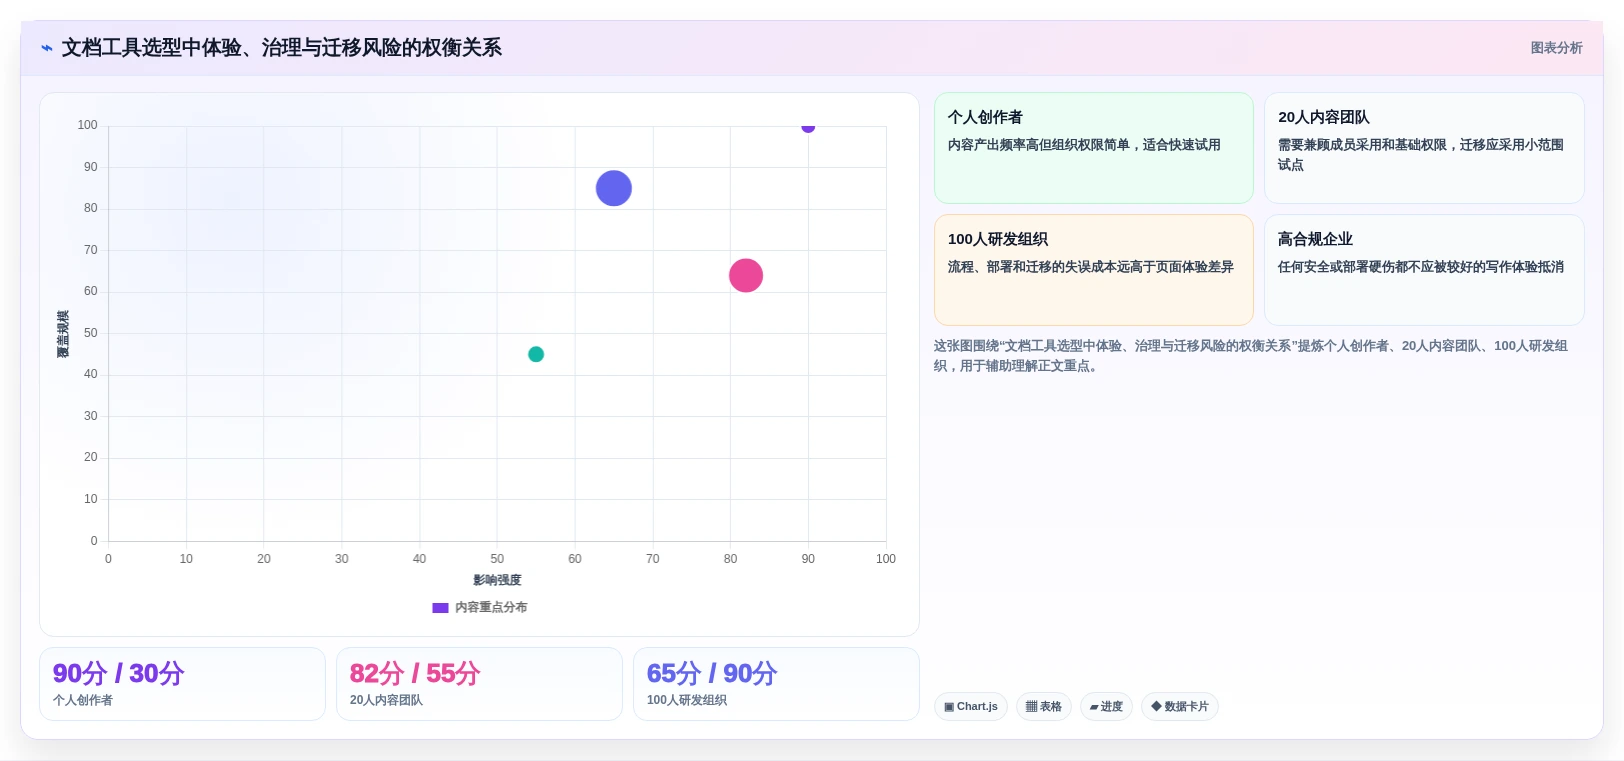The height and width of the screenshot is (761, 1624).
Task: Click the blue lightning icon beside title
Action: (47, 48)
